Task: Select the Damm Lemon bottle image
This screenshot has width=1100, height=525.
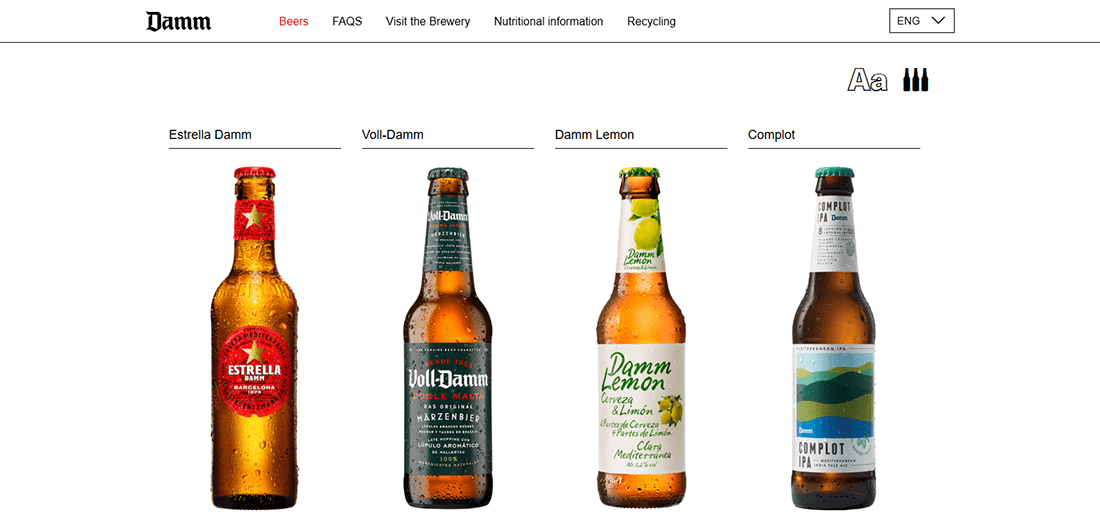Action: [641, 338]
